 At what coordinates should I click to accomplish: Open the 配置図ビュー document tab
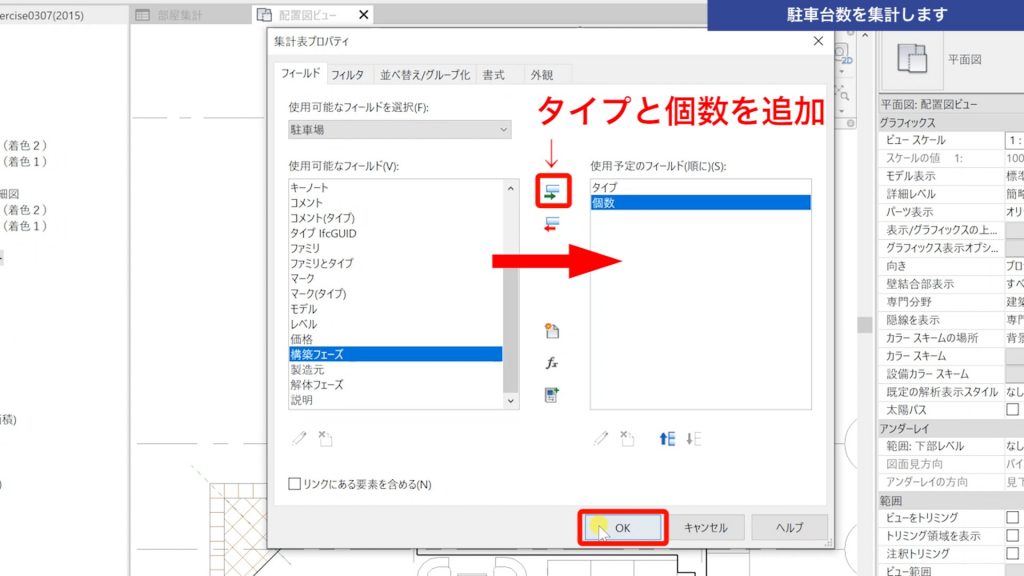[305, 15]
